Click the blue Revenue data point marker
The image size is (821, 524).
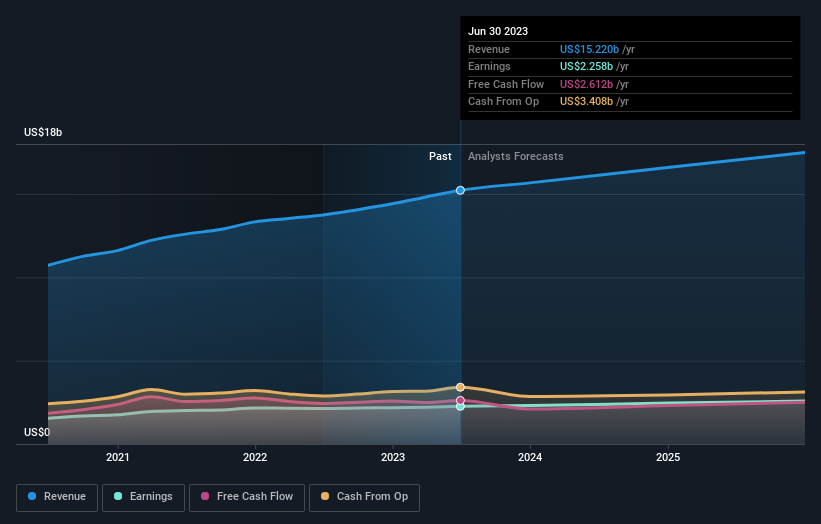click(460, 191)
